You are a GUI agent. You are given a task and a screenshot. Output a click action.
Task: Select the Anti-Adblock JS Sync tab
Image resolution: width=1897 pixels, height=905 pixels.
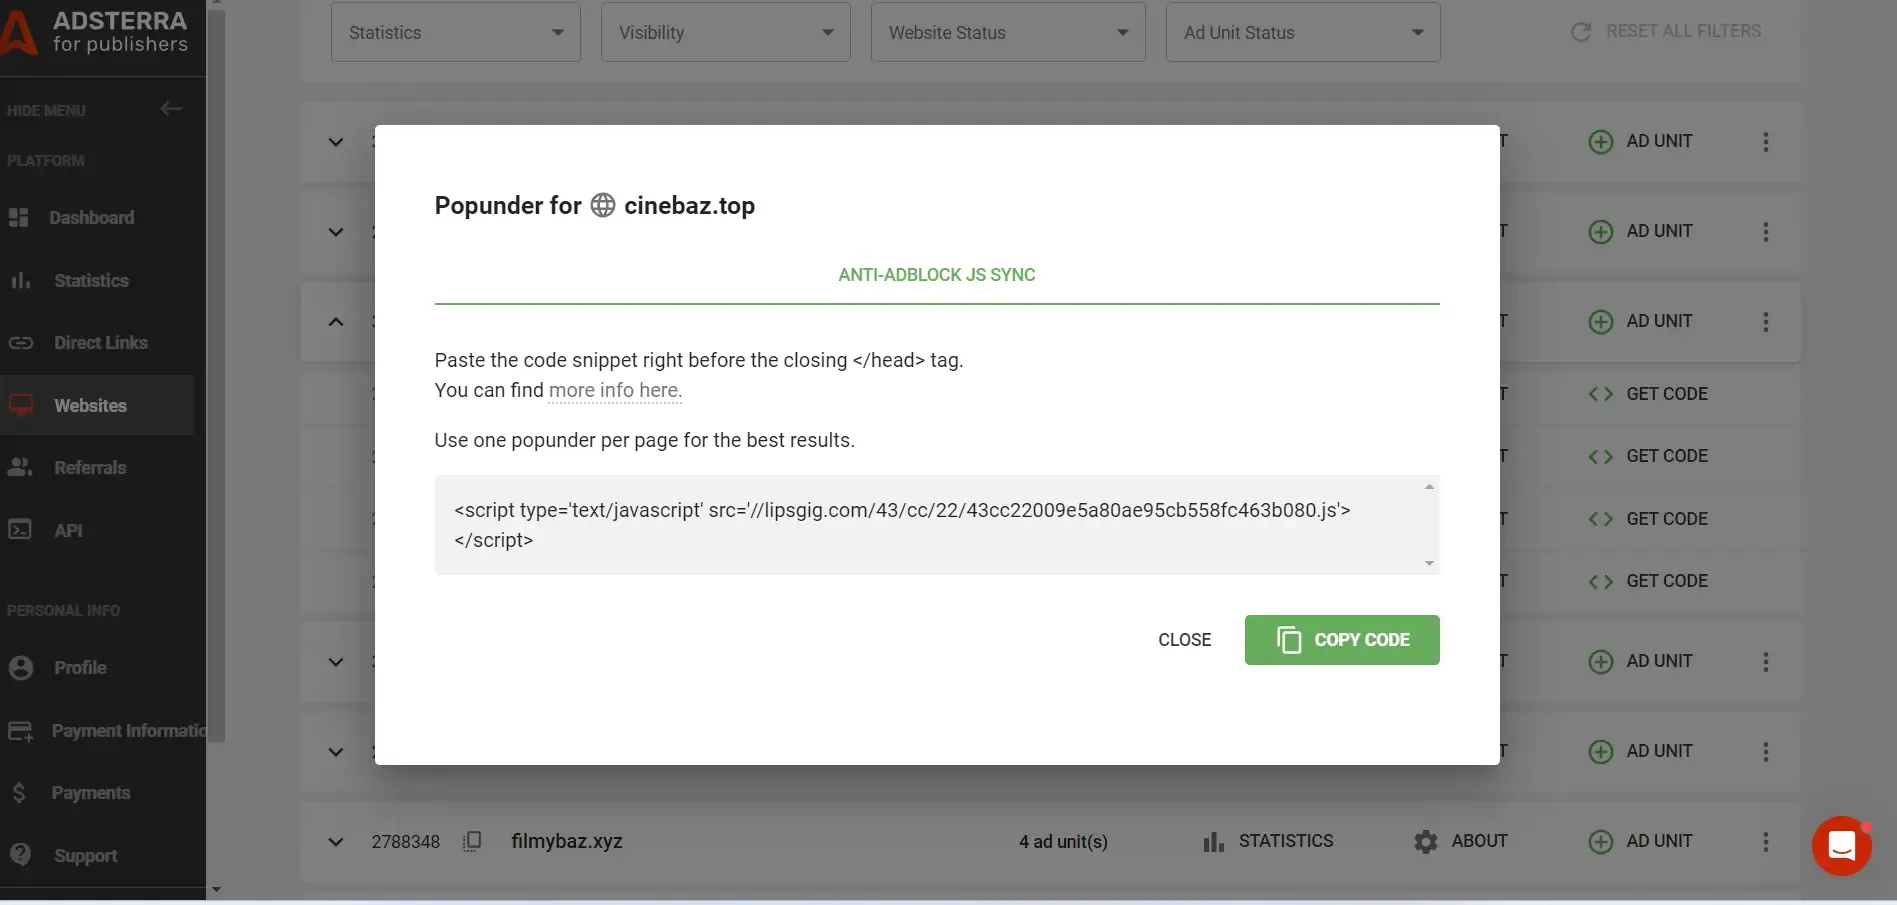coord(937,275)
